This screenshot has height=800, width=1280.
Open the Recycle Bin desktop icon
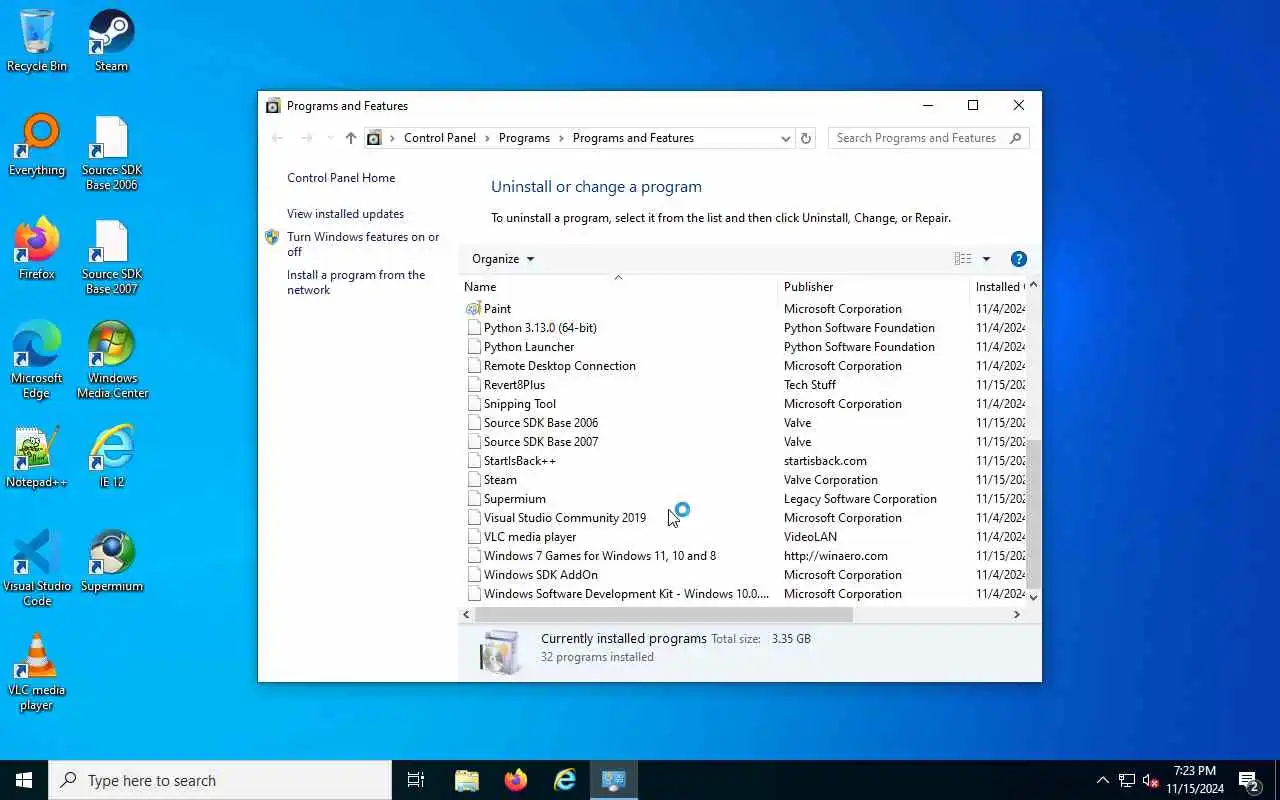[37, 41]
